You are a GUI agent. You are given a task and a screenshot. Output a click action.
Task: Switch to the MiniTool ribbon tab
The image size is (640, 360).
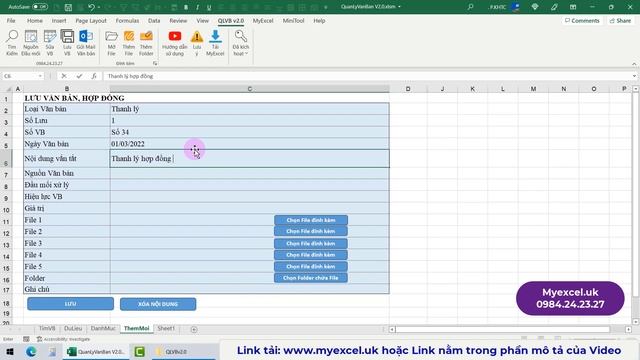293,20
